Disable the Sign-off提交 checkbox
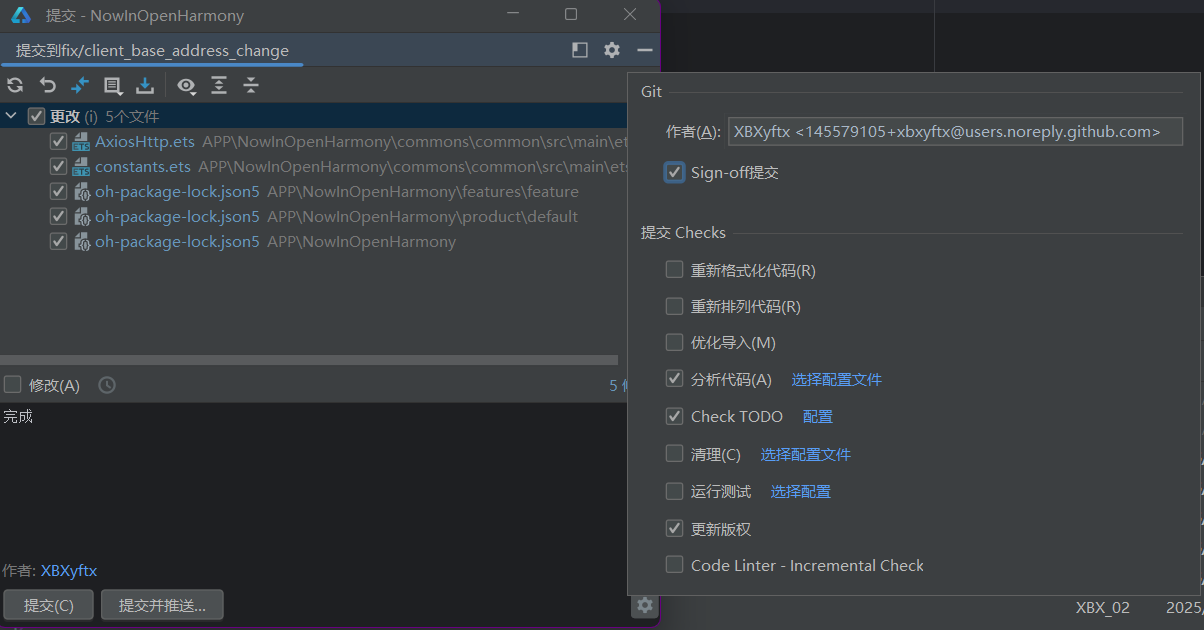The width and height of the screenshot is (1204, 630). point(675,173)
